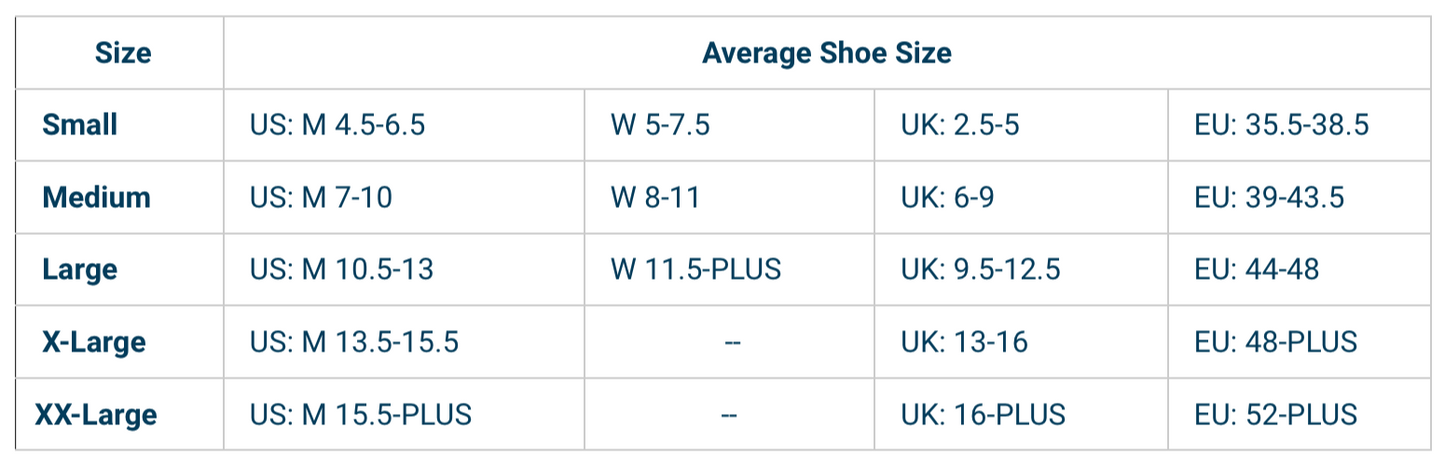The image size is (1445, 469).
Task: Click the W 8-11 cell
Action: 655,197
